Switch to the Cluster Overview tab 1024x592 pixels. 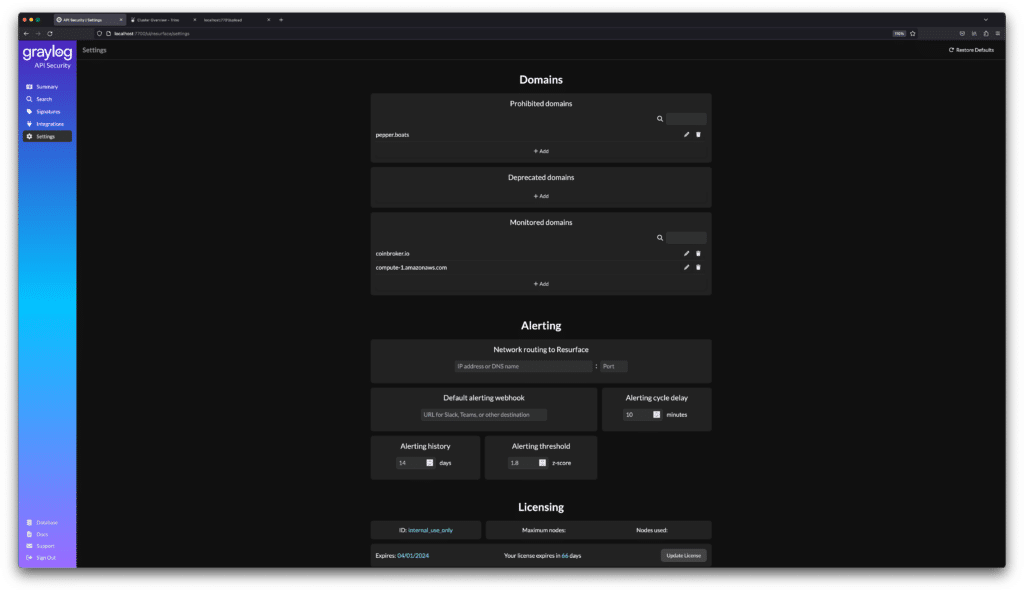pyautogui.click(x=160, y=20)
